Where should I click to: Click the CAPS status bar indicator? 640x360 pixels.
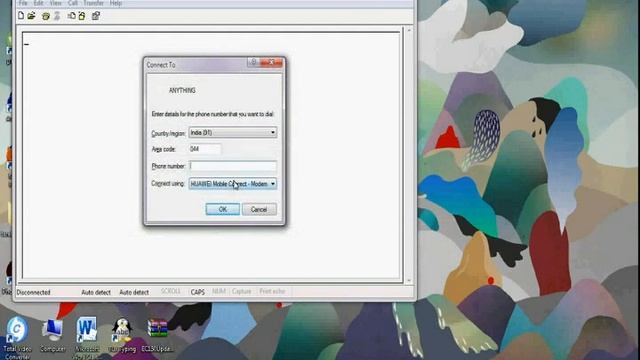coord(198,292)
